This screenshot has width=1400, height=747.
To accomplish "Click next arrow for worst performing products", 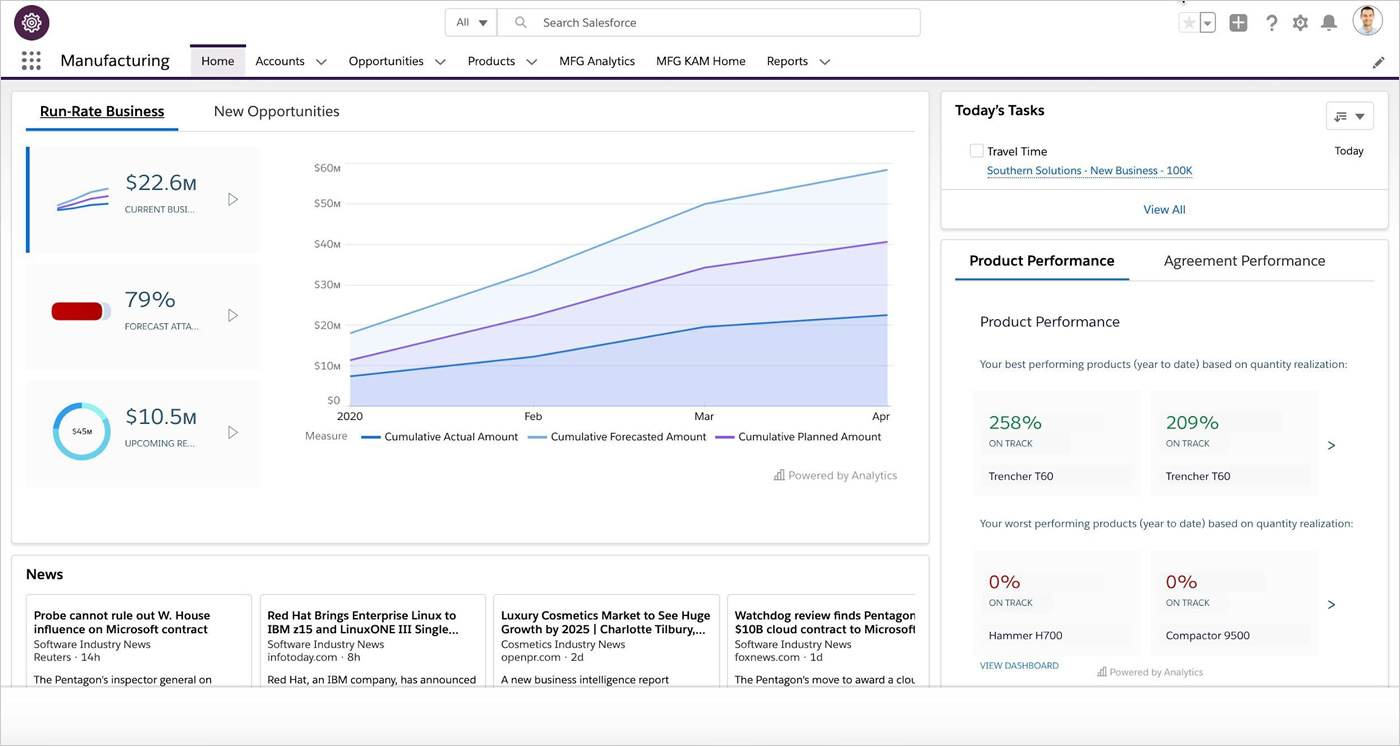I will (1331, 604).
